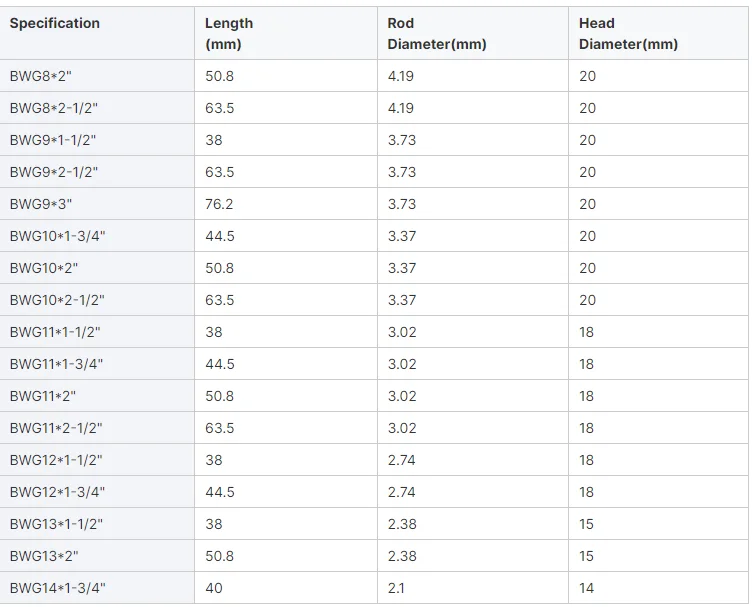754x607 pixels.
Task: Select the BWG13*2" specification cell
Action: (44, 556)
